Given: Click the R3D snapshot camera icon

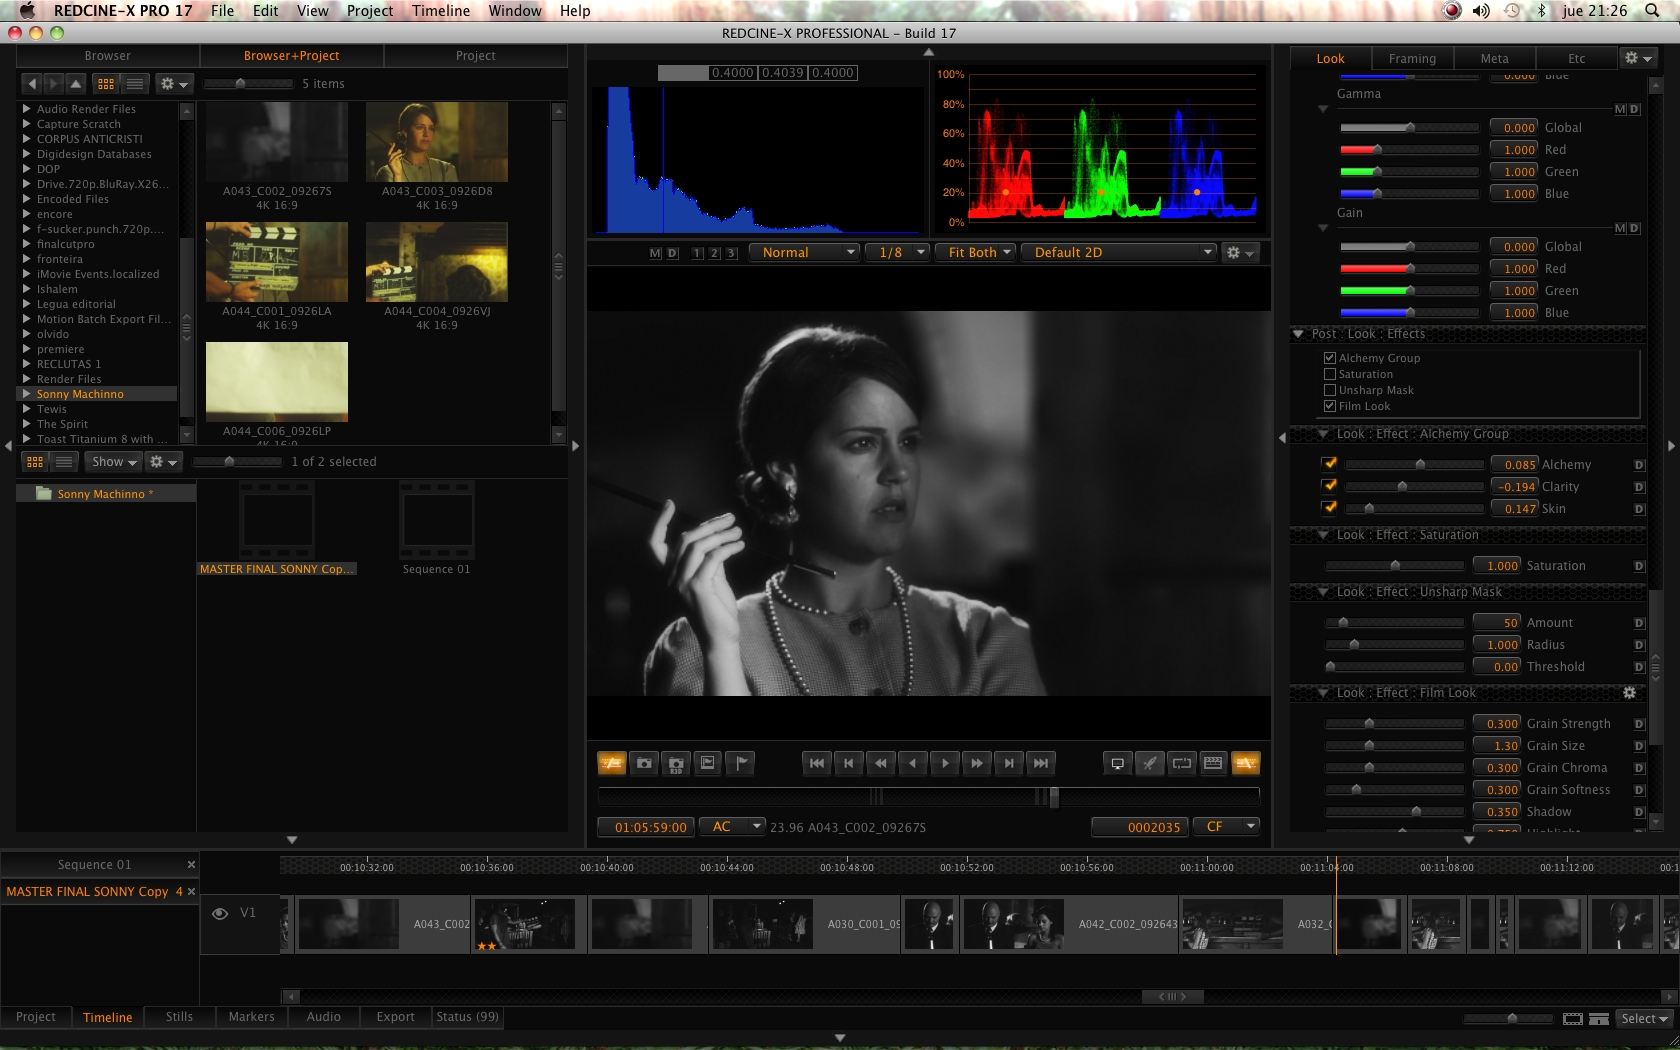Looking at the screenshot, I should click(x=676, y=764).
